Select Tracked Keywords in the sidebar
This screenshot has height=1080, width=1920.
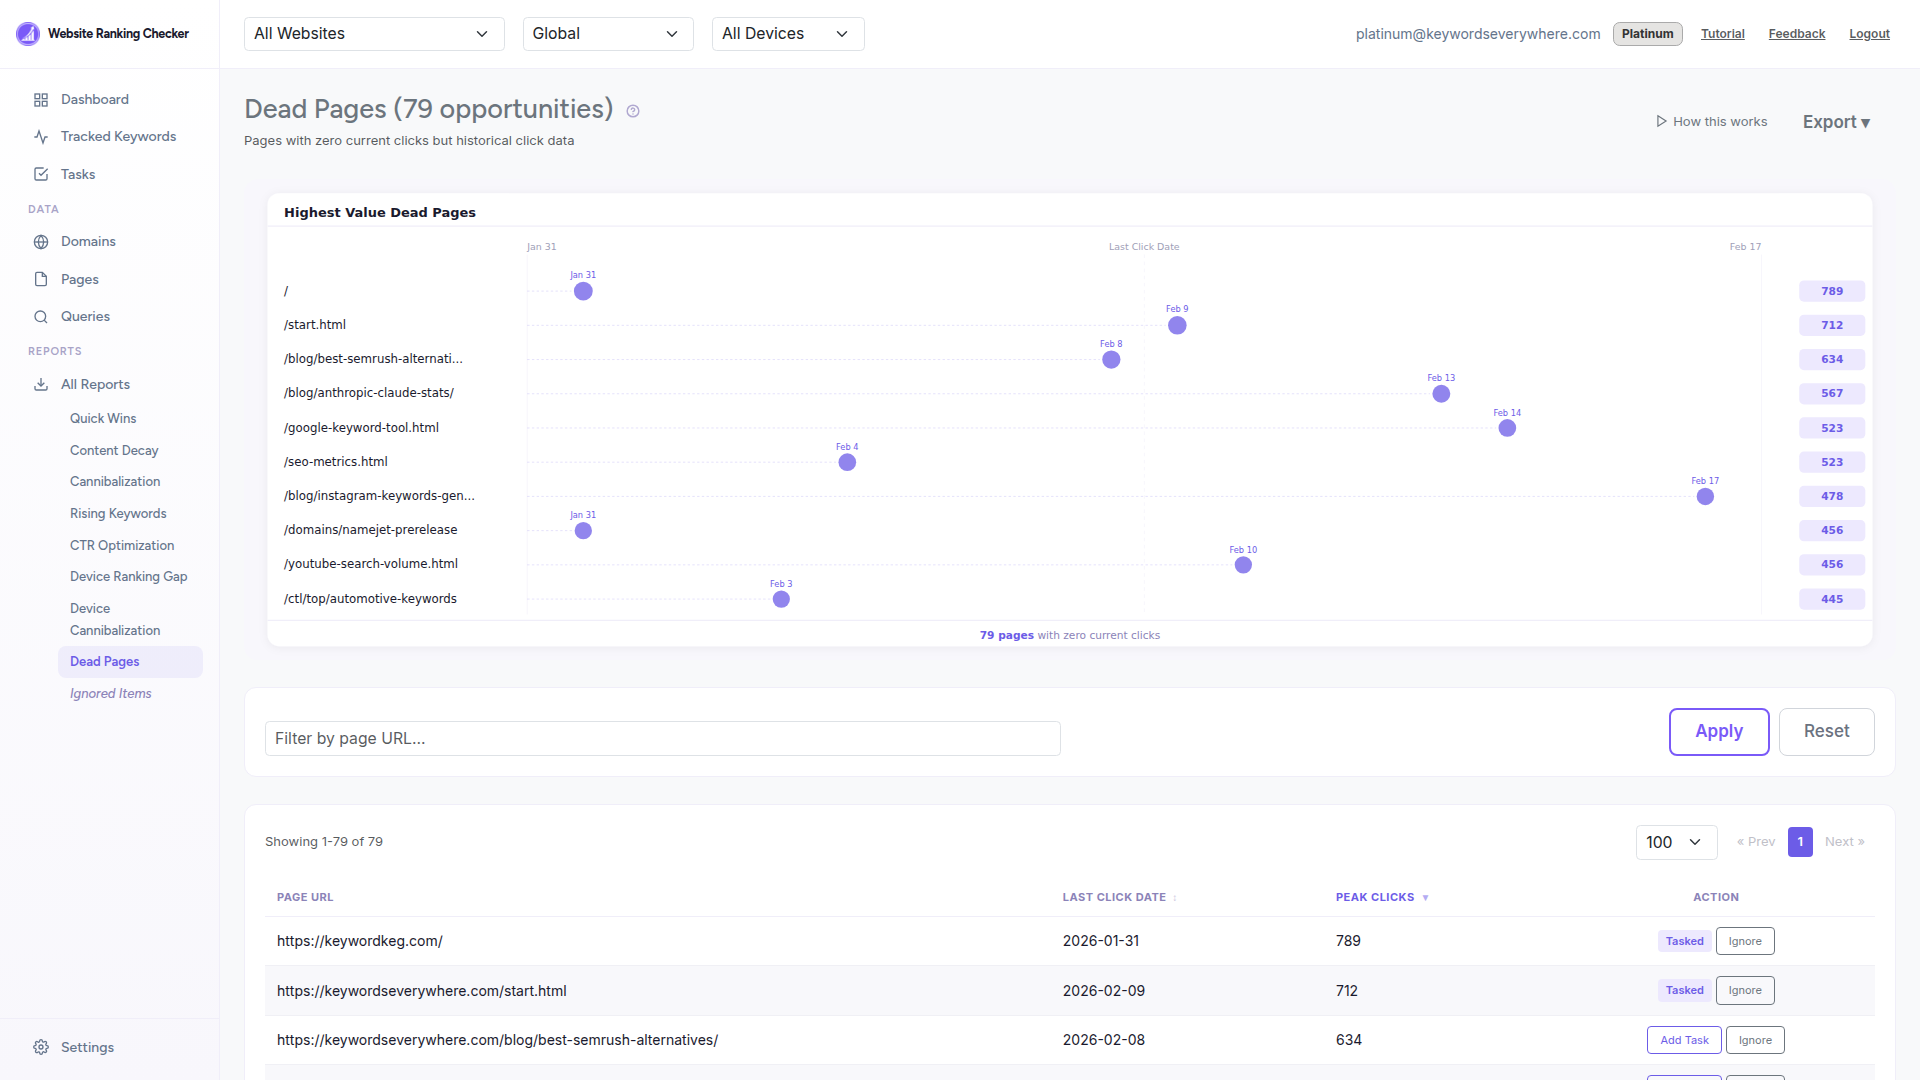(117, 136)
